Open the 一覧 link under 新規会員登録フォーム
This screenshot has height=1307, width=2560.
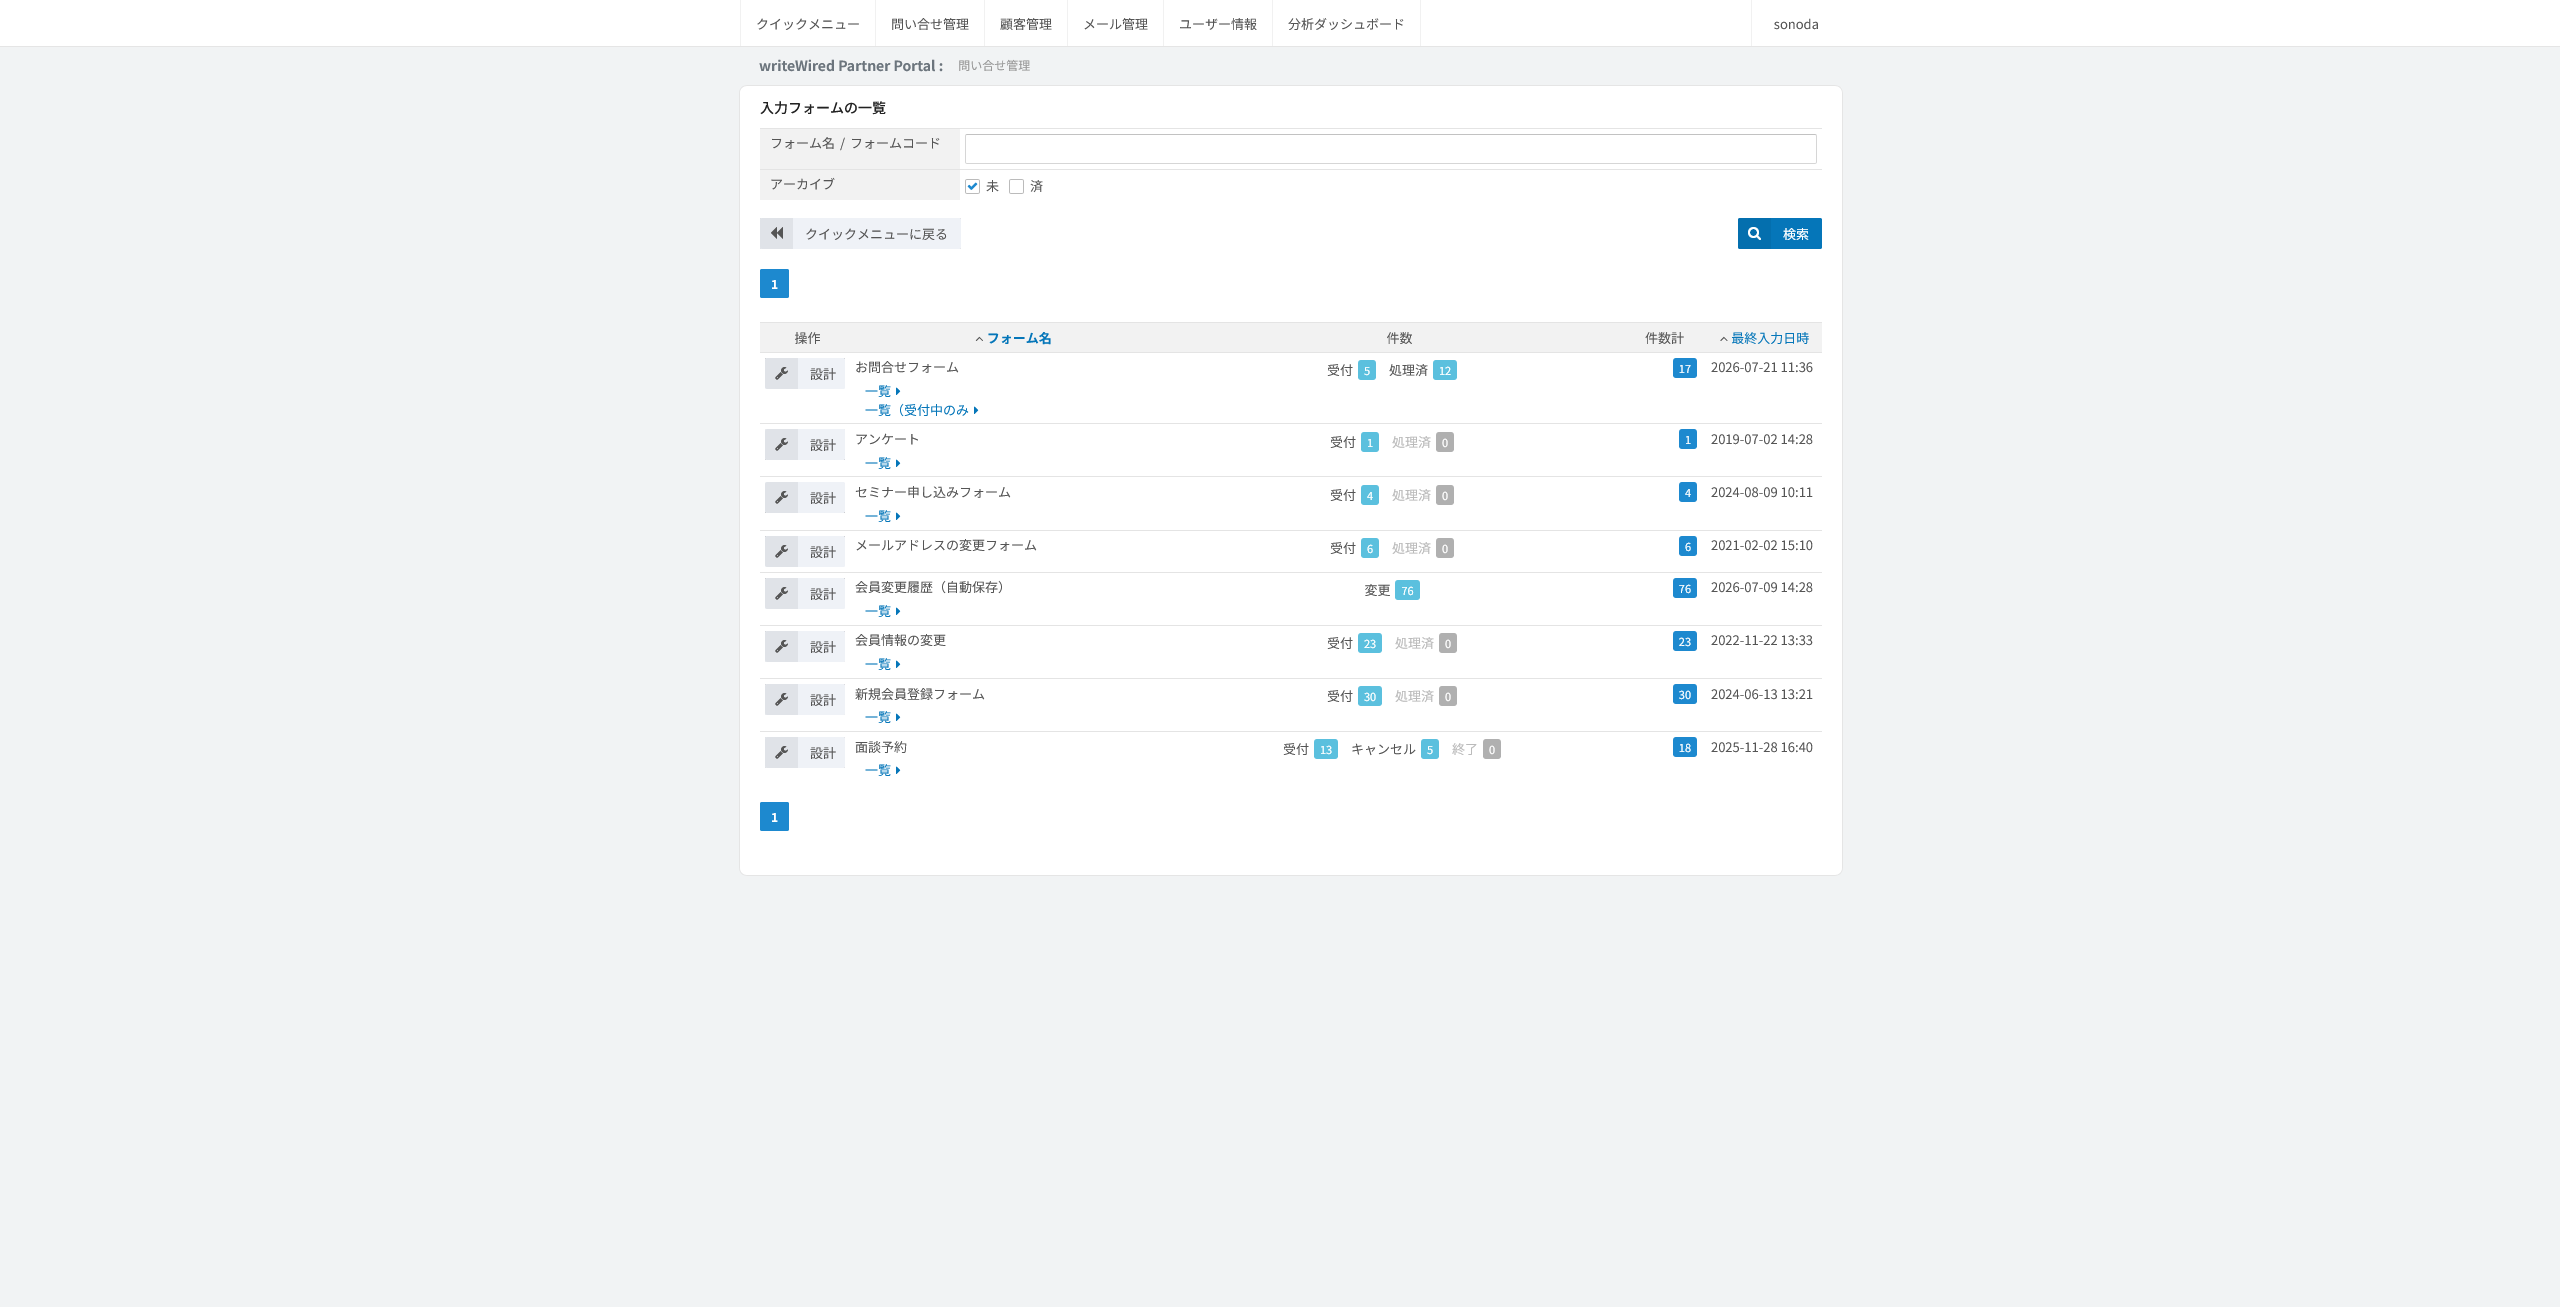pyautogui.click(x=882, y=717)
